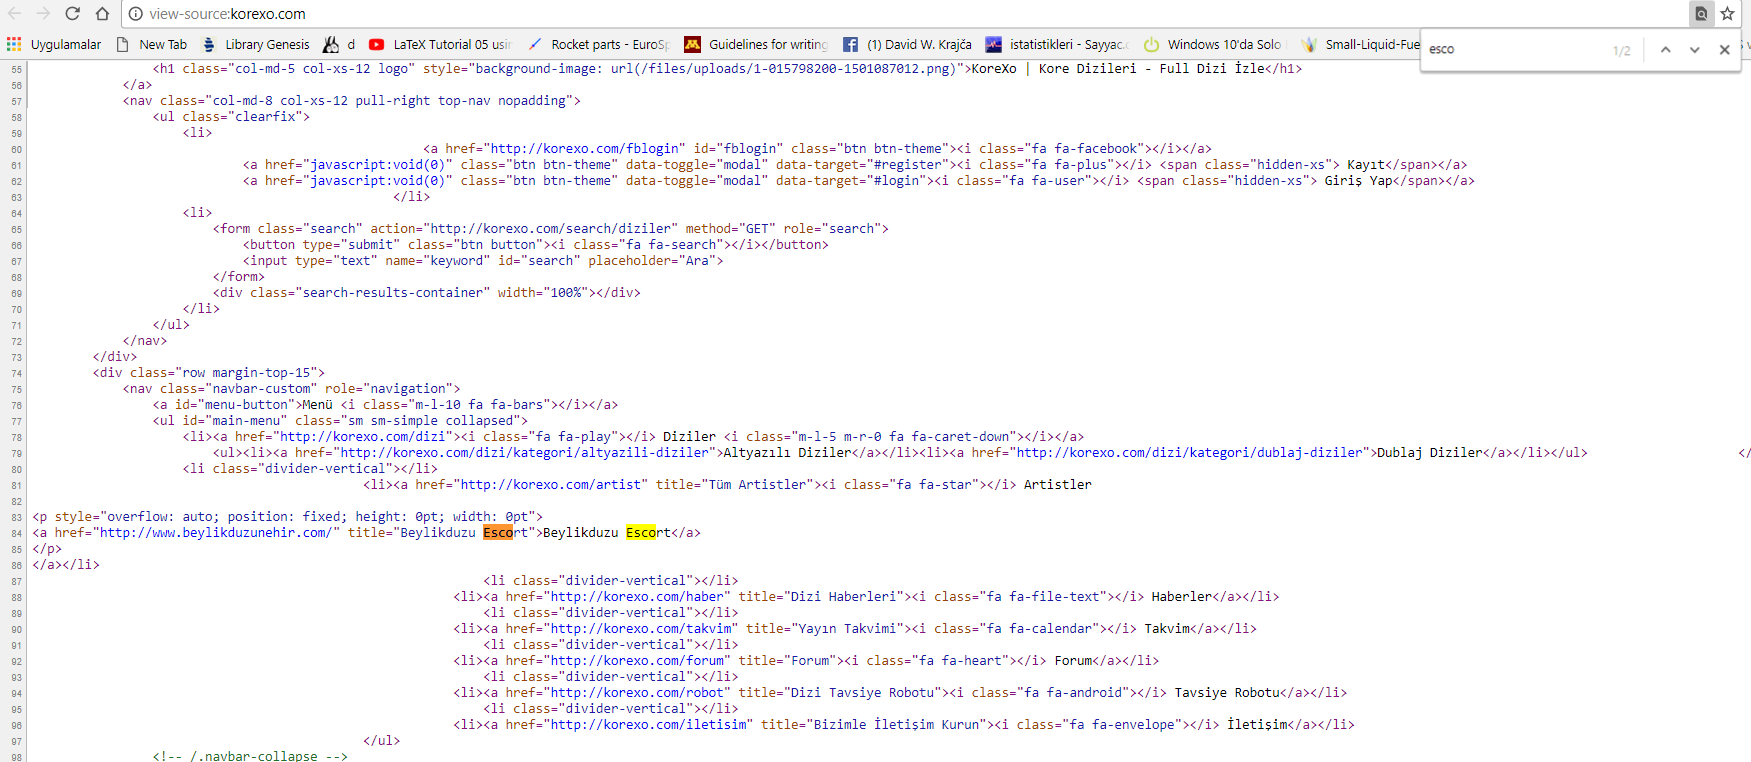1751x762 pixels.
Task: Open the korexo.com/iletisim link
Action: 648,724
